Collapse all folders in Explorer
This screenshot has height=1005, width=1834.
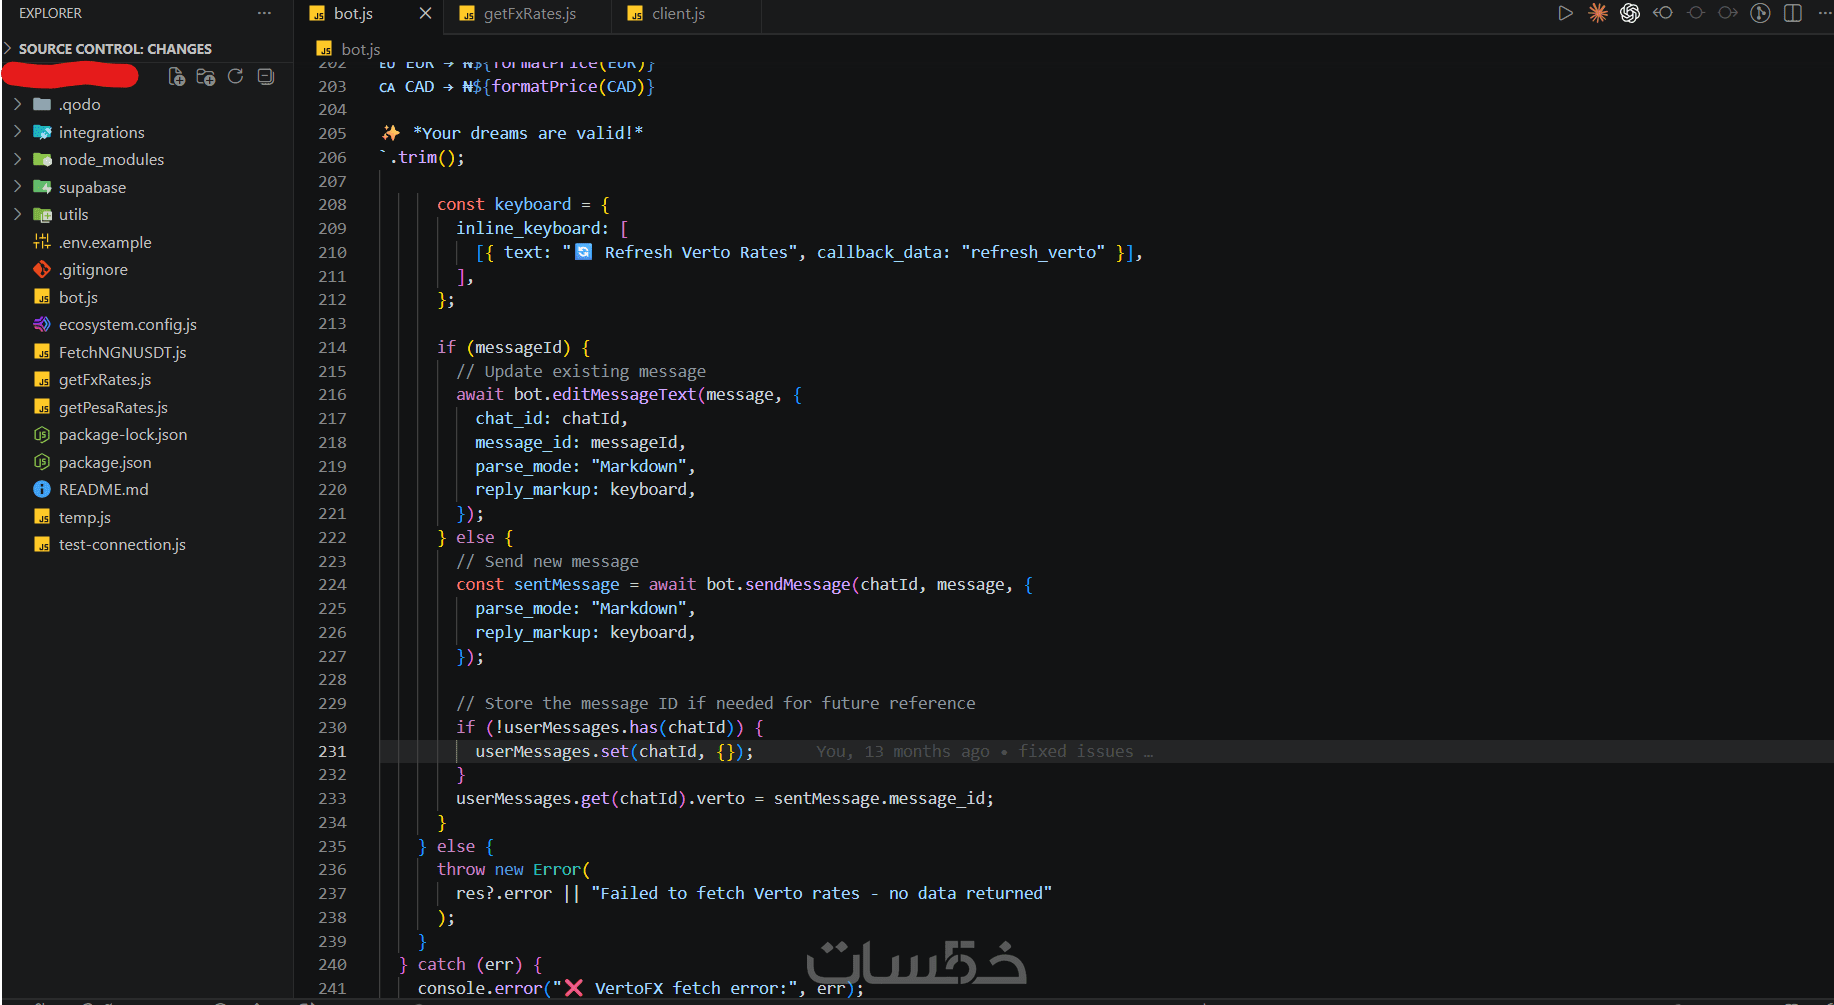[x=266, y=77]
